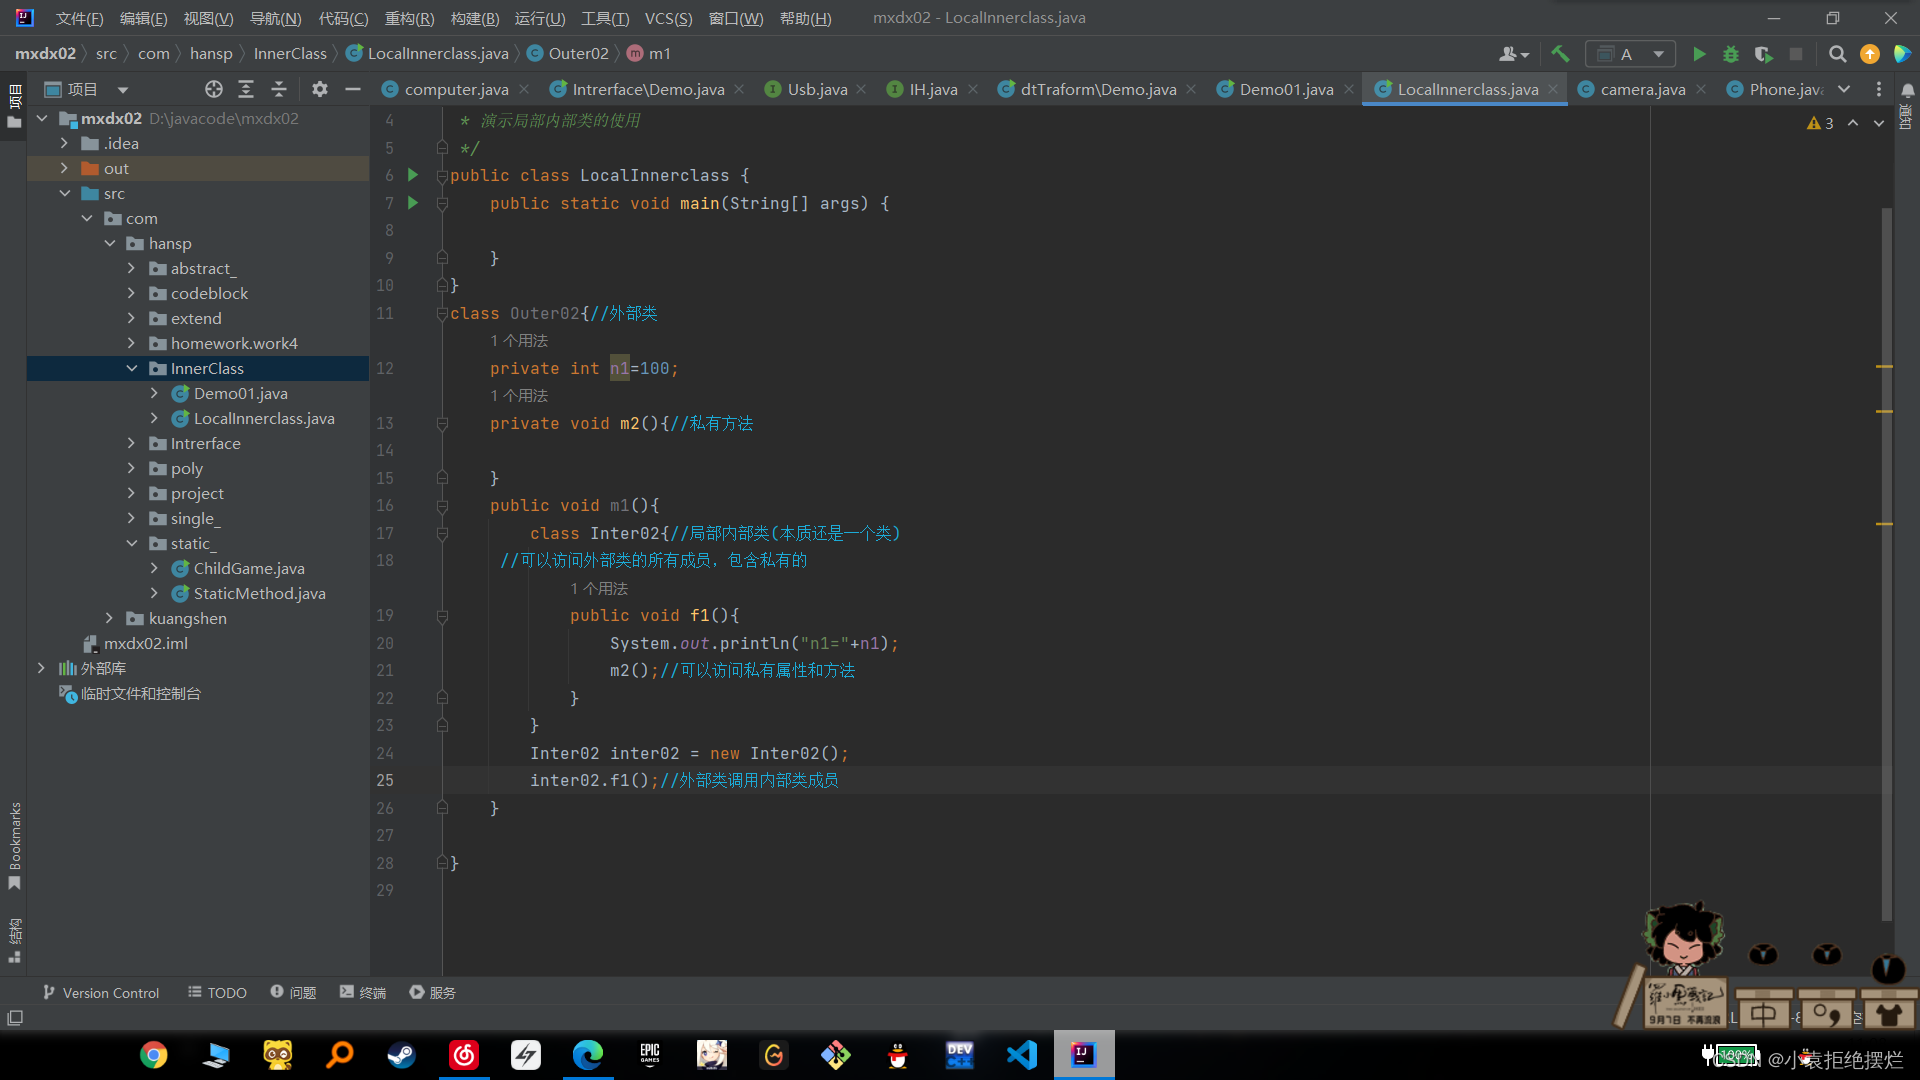The width and height of the screenshot is (1920, 1080).
Task: Run with coverage shield icon
Action: tap(1763, 54)
